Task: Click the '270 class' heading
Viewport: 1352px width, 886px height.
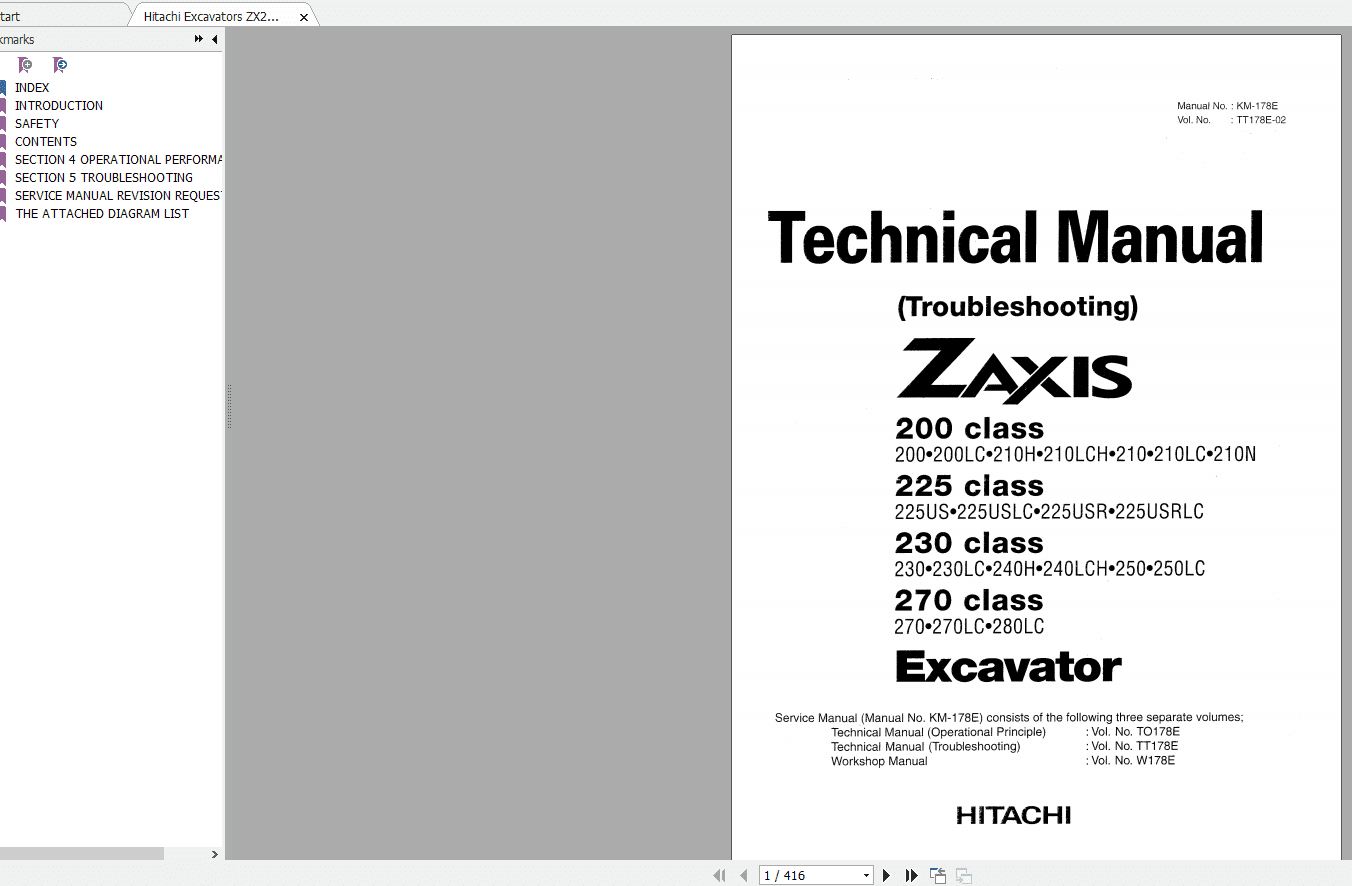Action: 969,600
